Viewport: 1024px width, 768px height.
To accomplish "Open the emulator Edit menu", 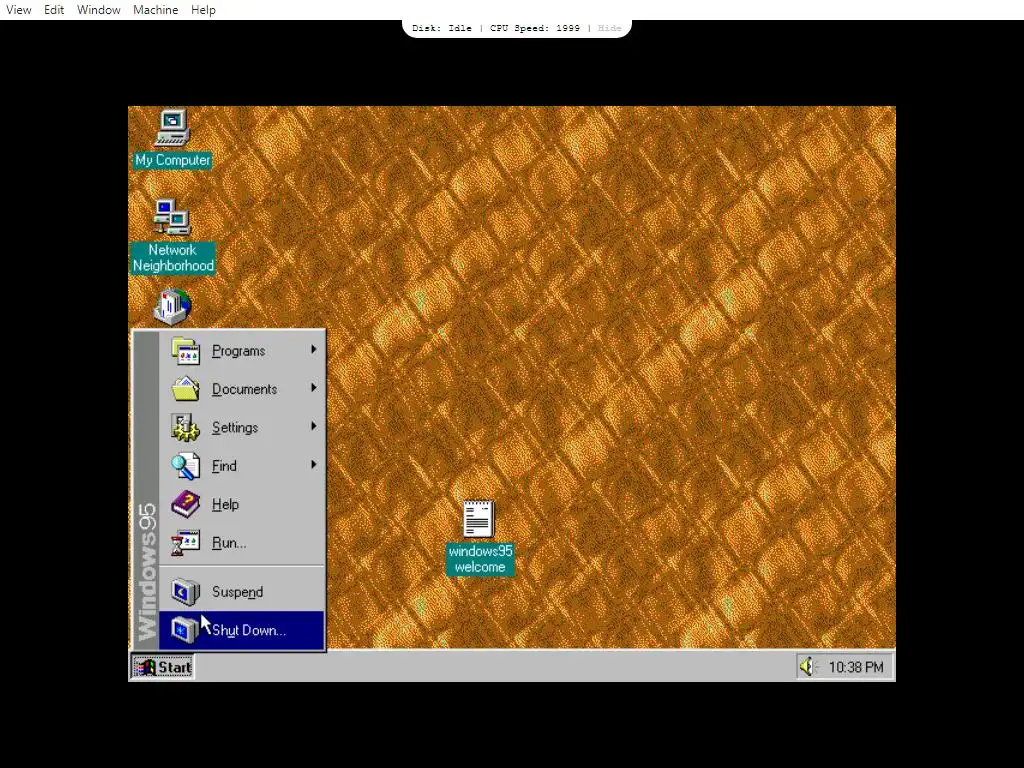I will (54, 10).
